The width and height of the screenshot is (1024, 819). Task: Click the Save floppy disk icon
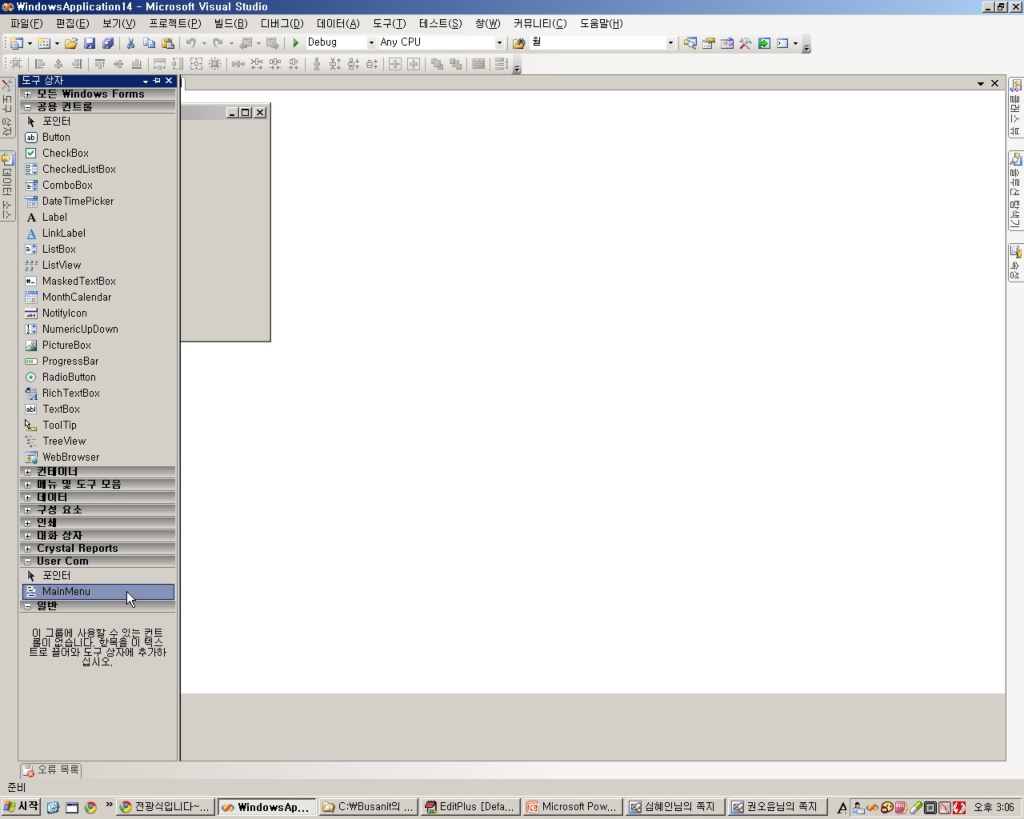89,43
